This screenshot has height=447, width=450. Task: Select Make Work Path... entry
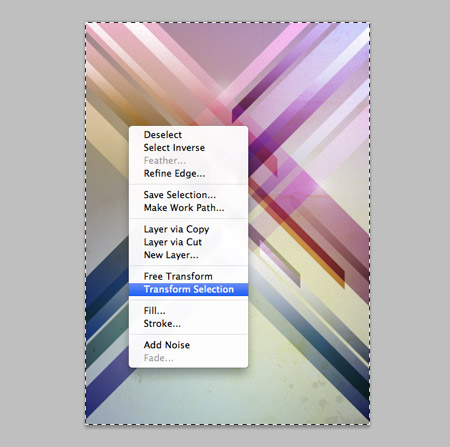point(188,208)
